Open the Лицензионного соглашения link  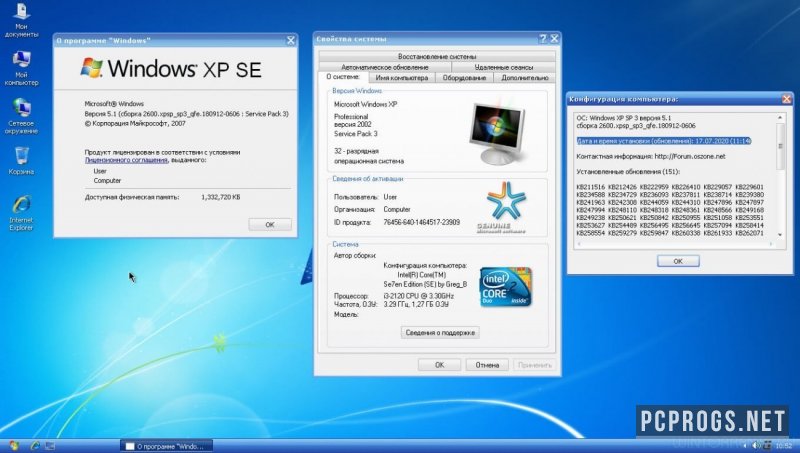tap(126, 160)
